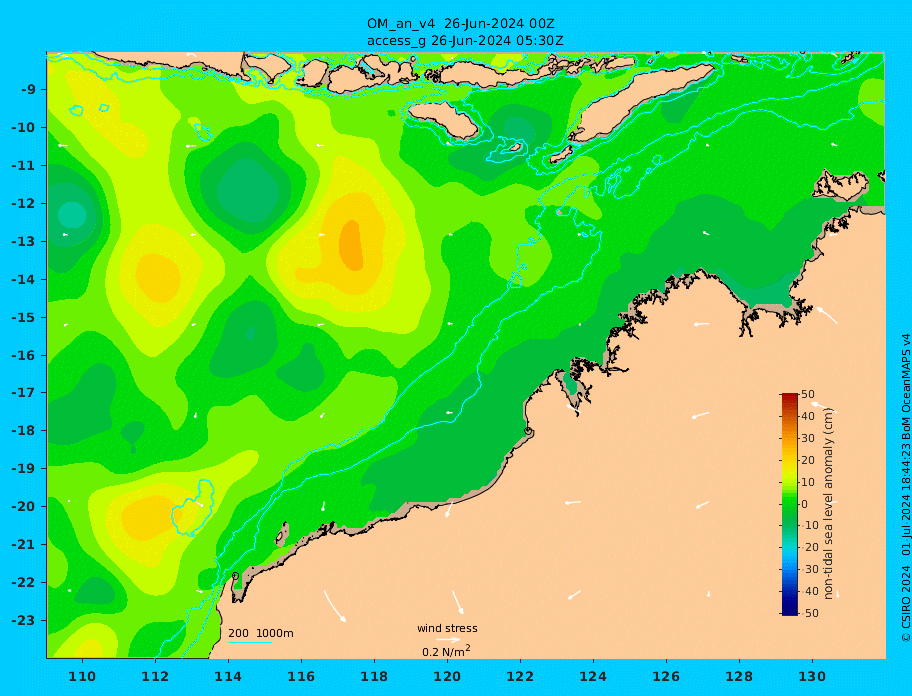Click the green zero level on color bar
The width and height of the screenshot is (912, 696).
789,504
